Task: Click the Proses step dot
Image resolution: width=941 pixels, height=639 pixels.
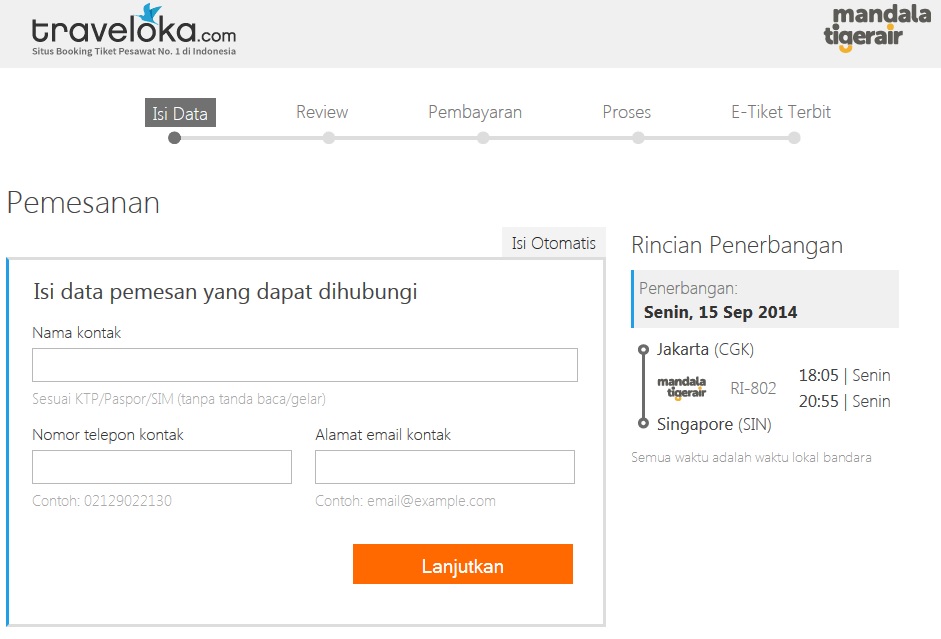Action: [638, 138]
